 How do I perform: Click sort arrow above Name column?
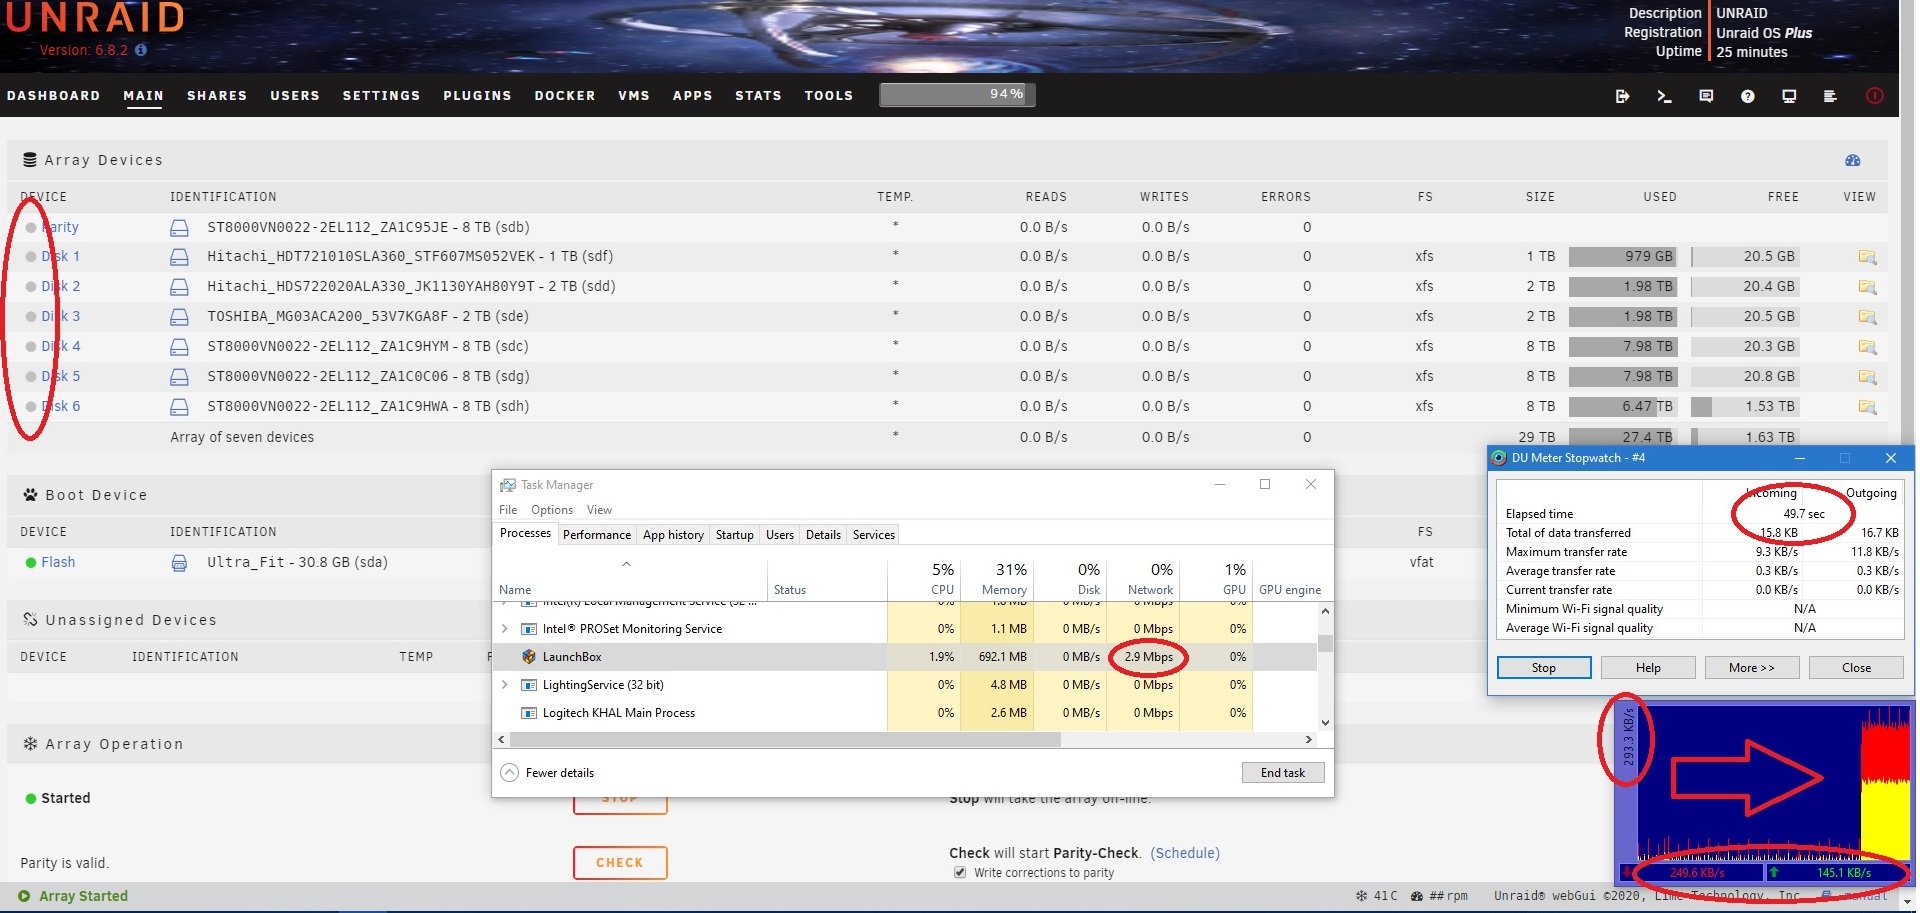coord(627,564)
